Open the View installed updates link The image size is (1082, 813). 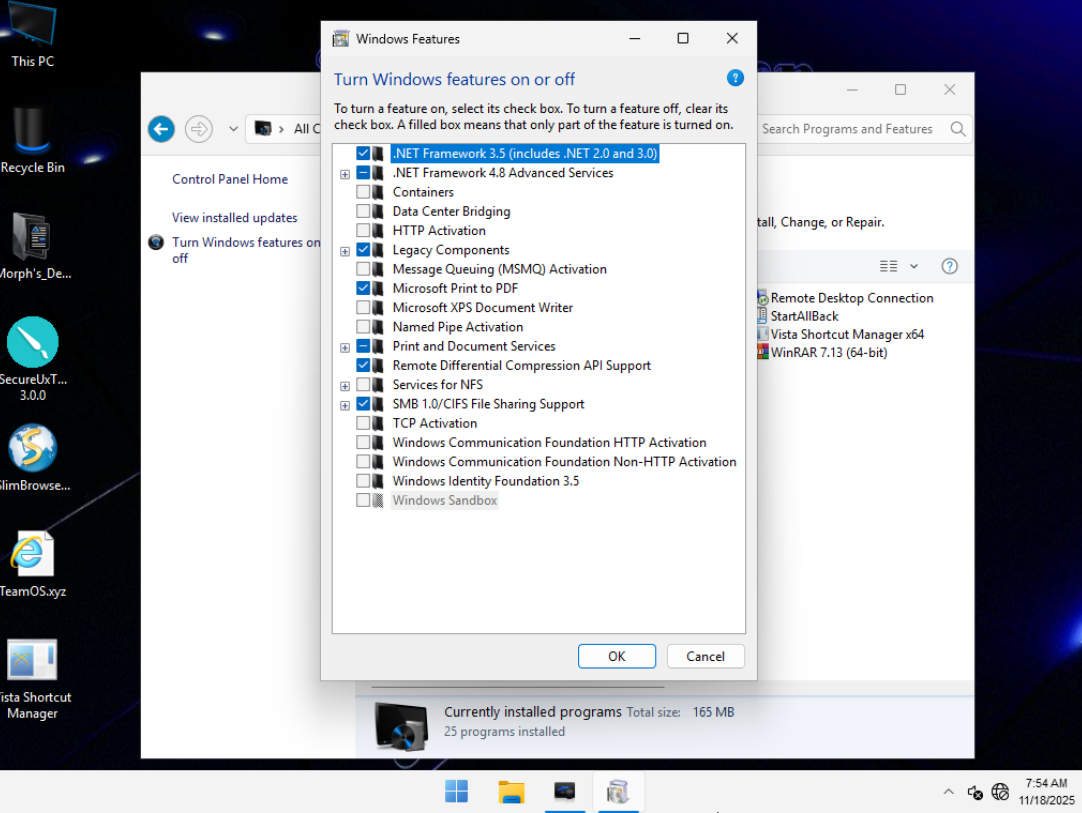[234, 217]
